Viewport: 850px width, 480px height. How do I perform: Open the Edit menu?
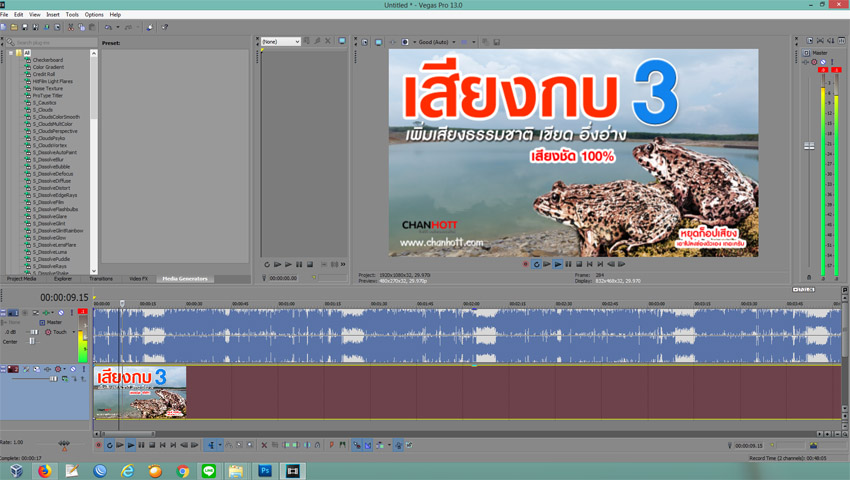[18, 15]
